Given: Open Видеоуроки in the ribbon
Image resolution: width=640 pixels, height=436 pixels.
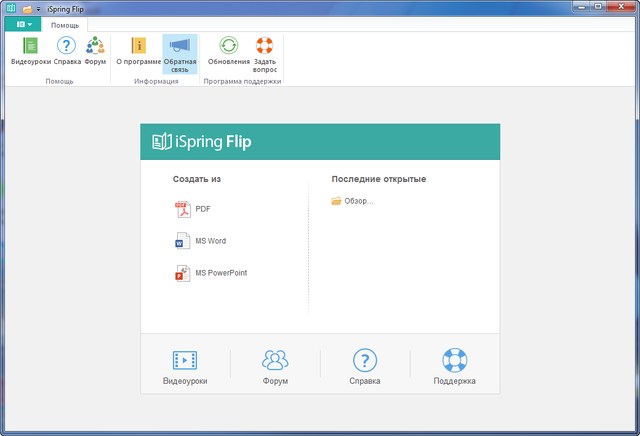Looking at the screenshot, I should point(31,51).
